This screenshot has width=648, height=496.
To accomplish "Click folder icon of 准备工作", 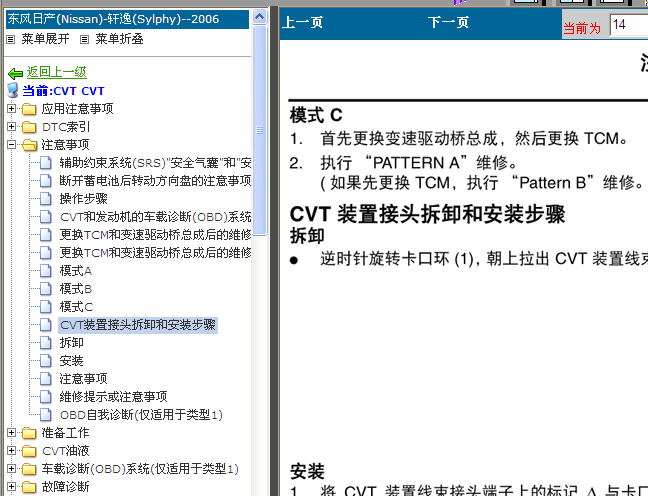I will [29, 433].
